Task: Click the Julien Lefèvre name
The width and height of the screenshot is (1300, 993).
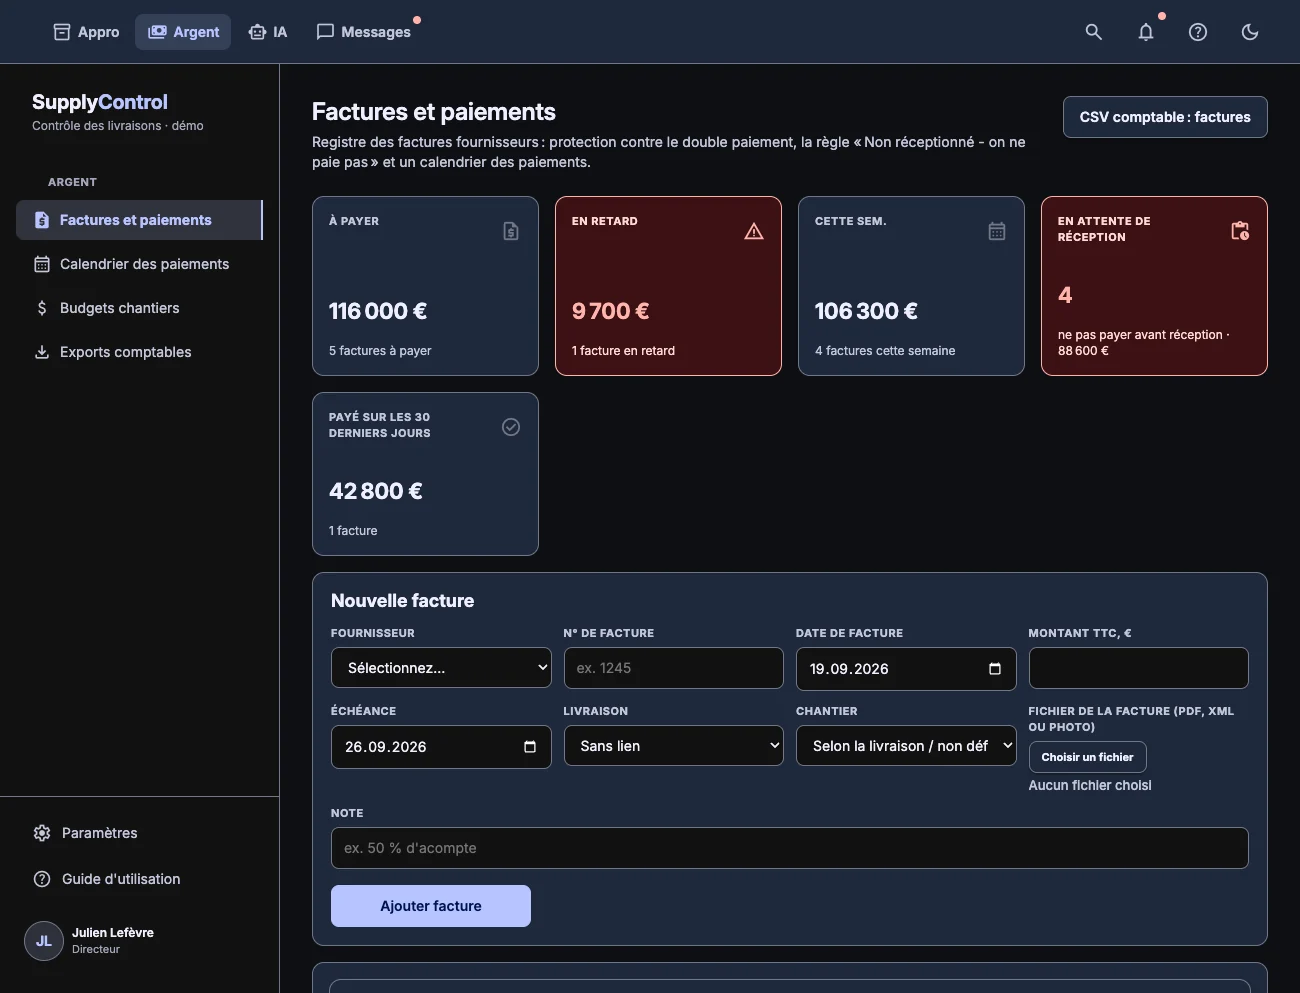Action: (x=113, y=933)
